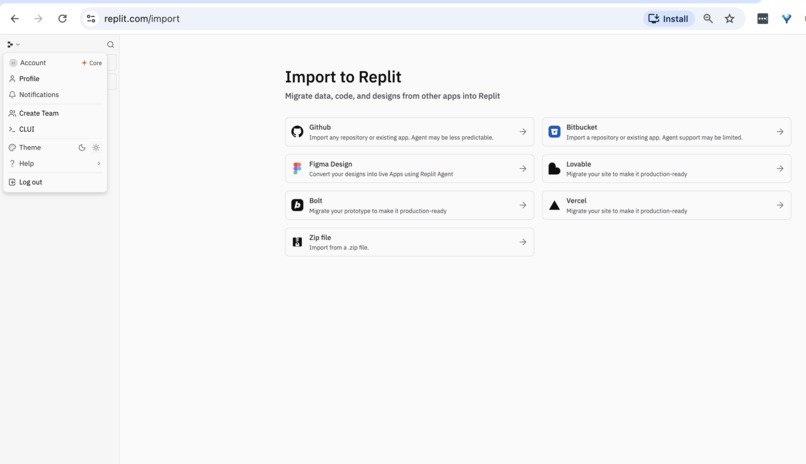This screenshot has height=464, width=806.
Task: Click Log out in the menu
Action: coord(55,182)
